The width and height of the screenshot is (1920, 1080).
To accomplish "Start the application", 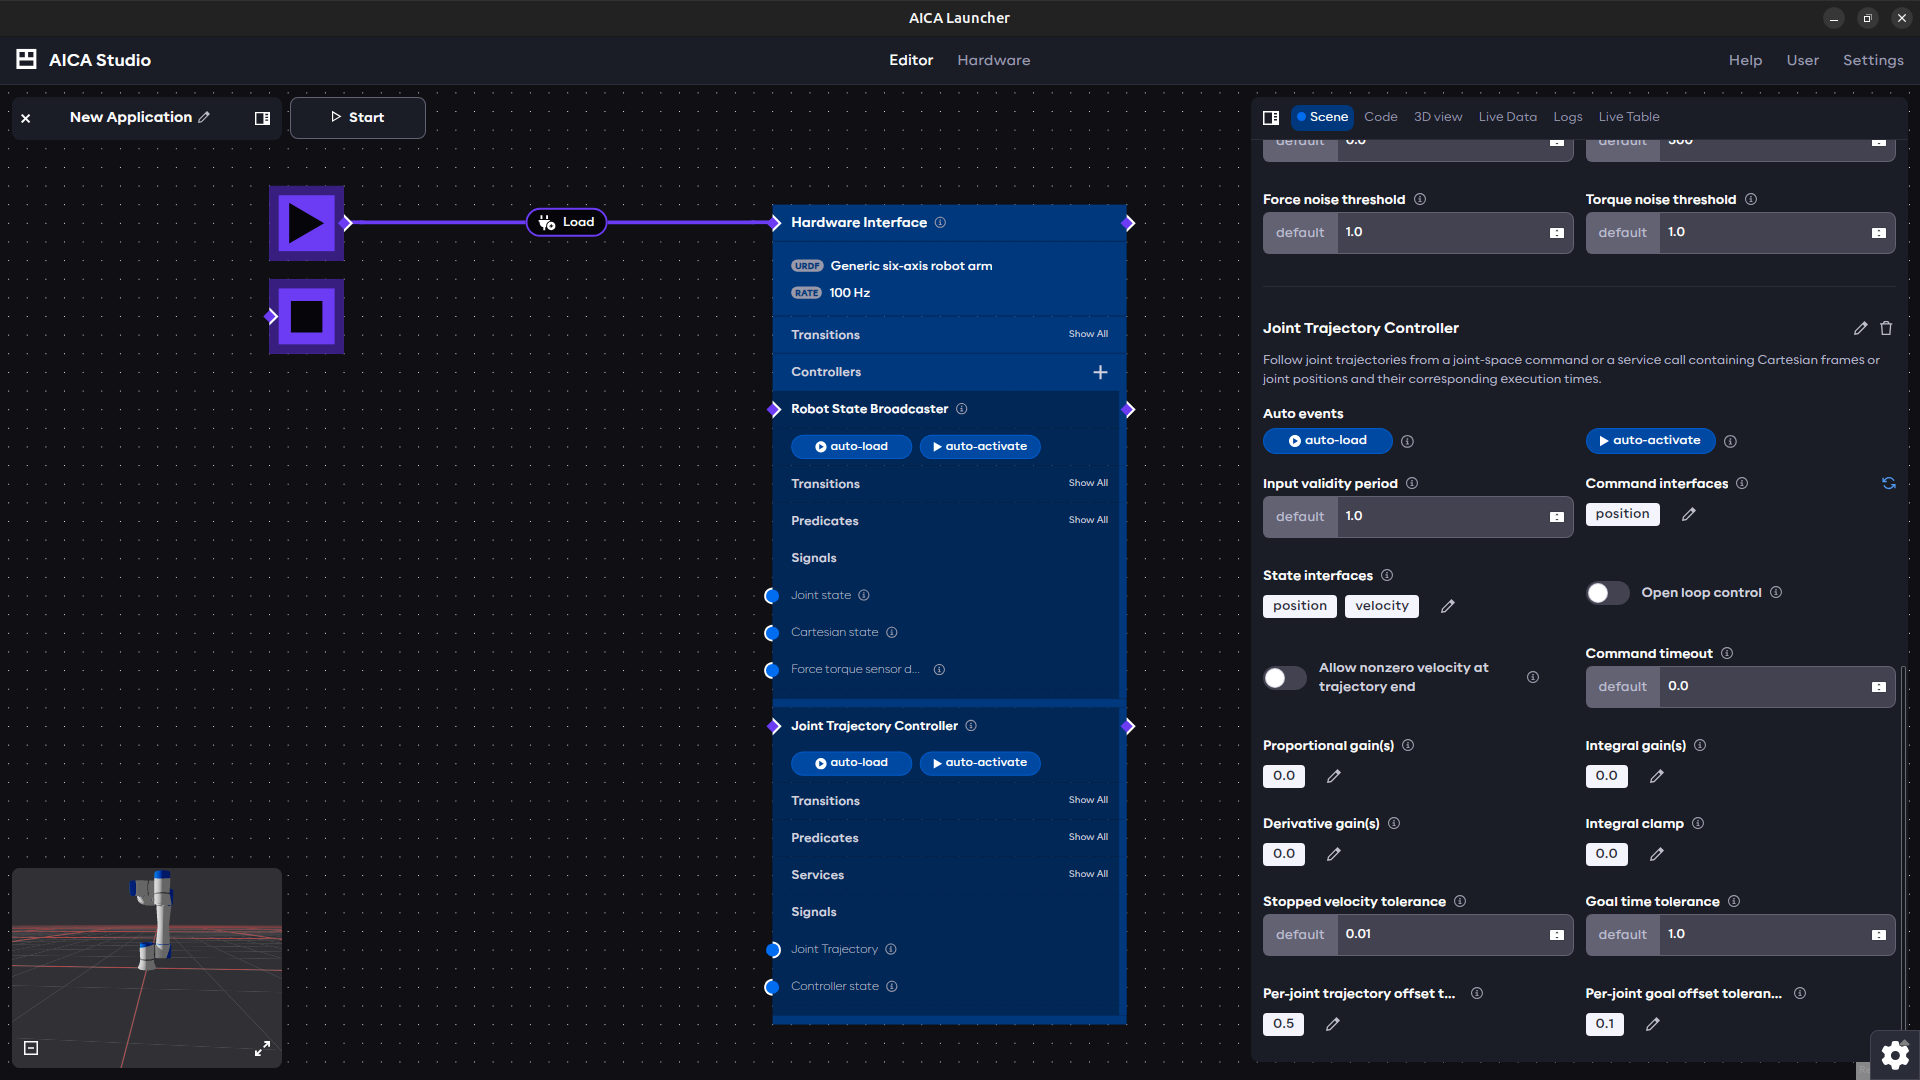I will pyautogui.click(x=357, y=118).
